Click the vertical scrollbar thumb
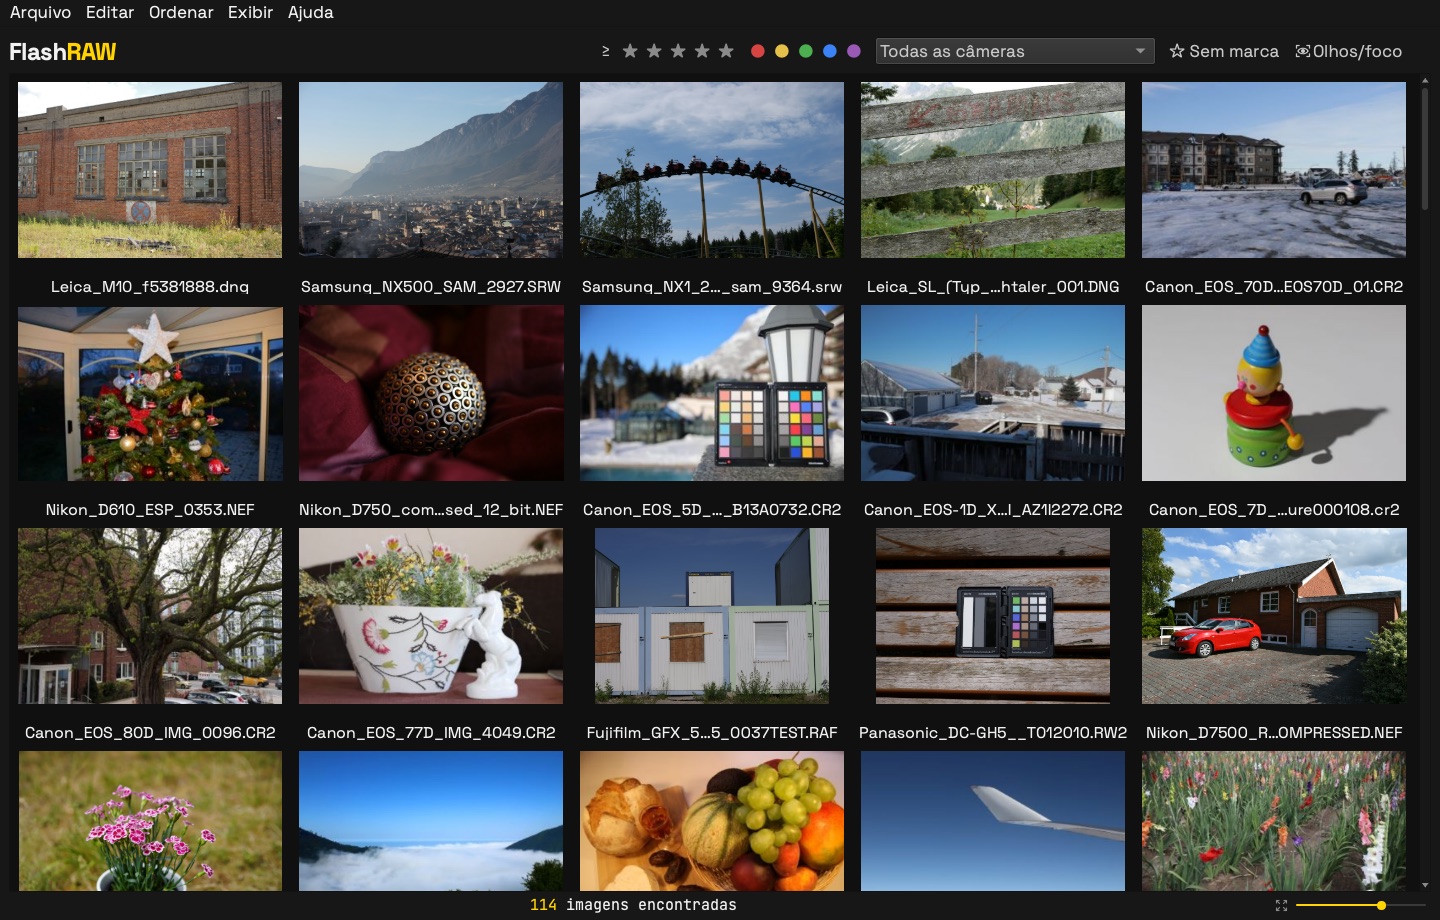This screenshot has width=1440, height=920. point(1425,148)
